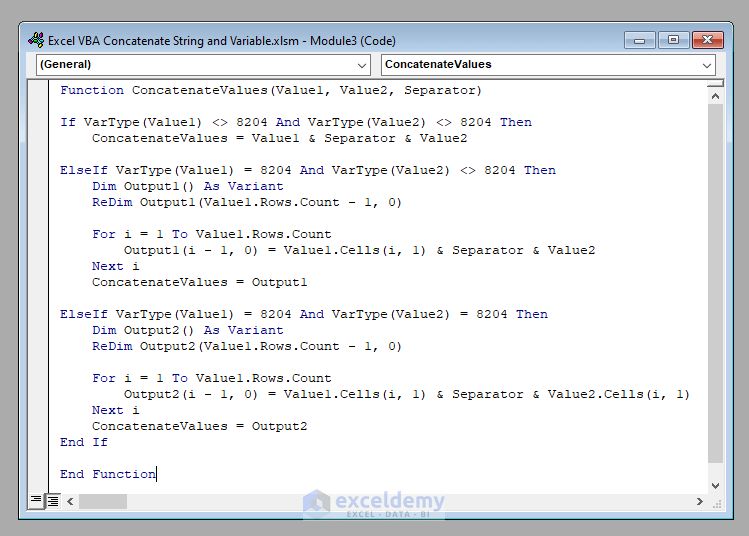Maximize the Module3 code window

tap(673, 40)
